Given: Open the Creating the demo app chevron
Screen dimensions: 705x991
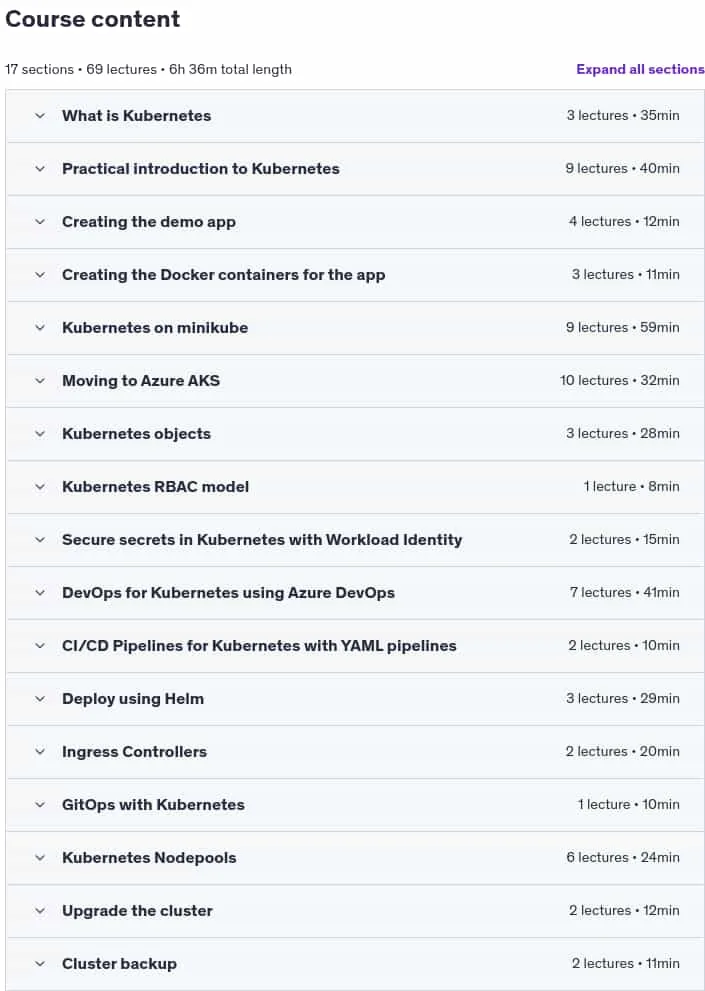Looking at the screenshot, I should coord(40,222).
